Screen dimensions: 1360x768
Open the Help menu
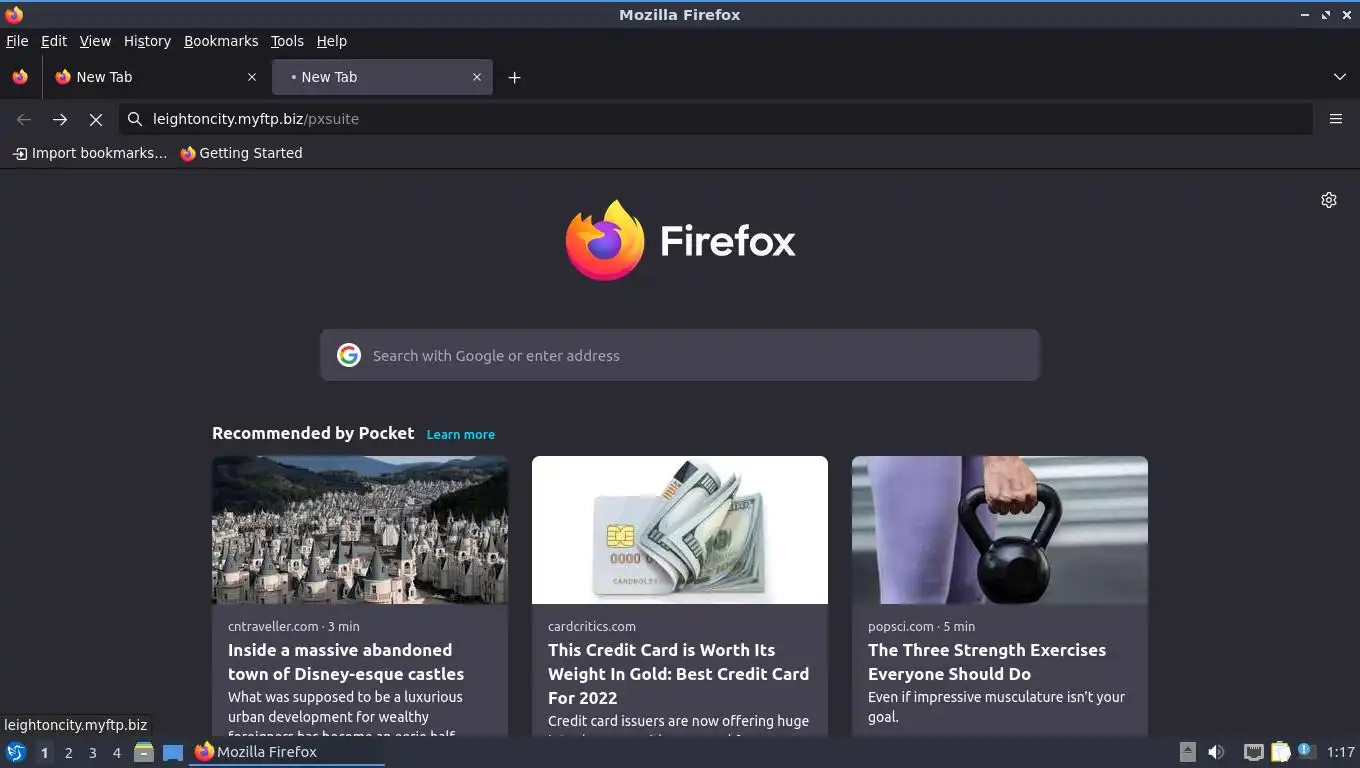(x=331, y=41)
